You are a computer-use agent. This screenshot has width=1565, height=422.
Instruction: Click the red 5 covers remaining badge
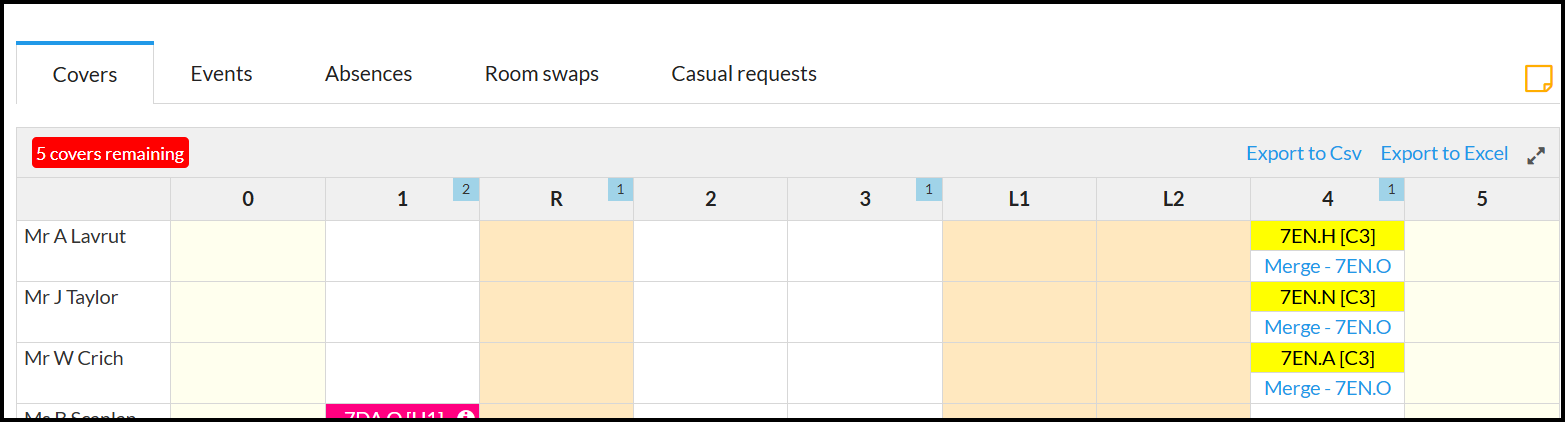(110, 153)
